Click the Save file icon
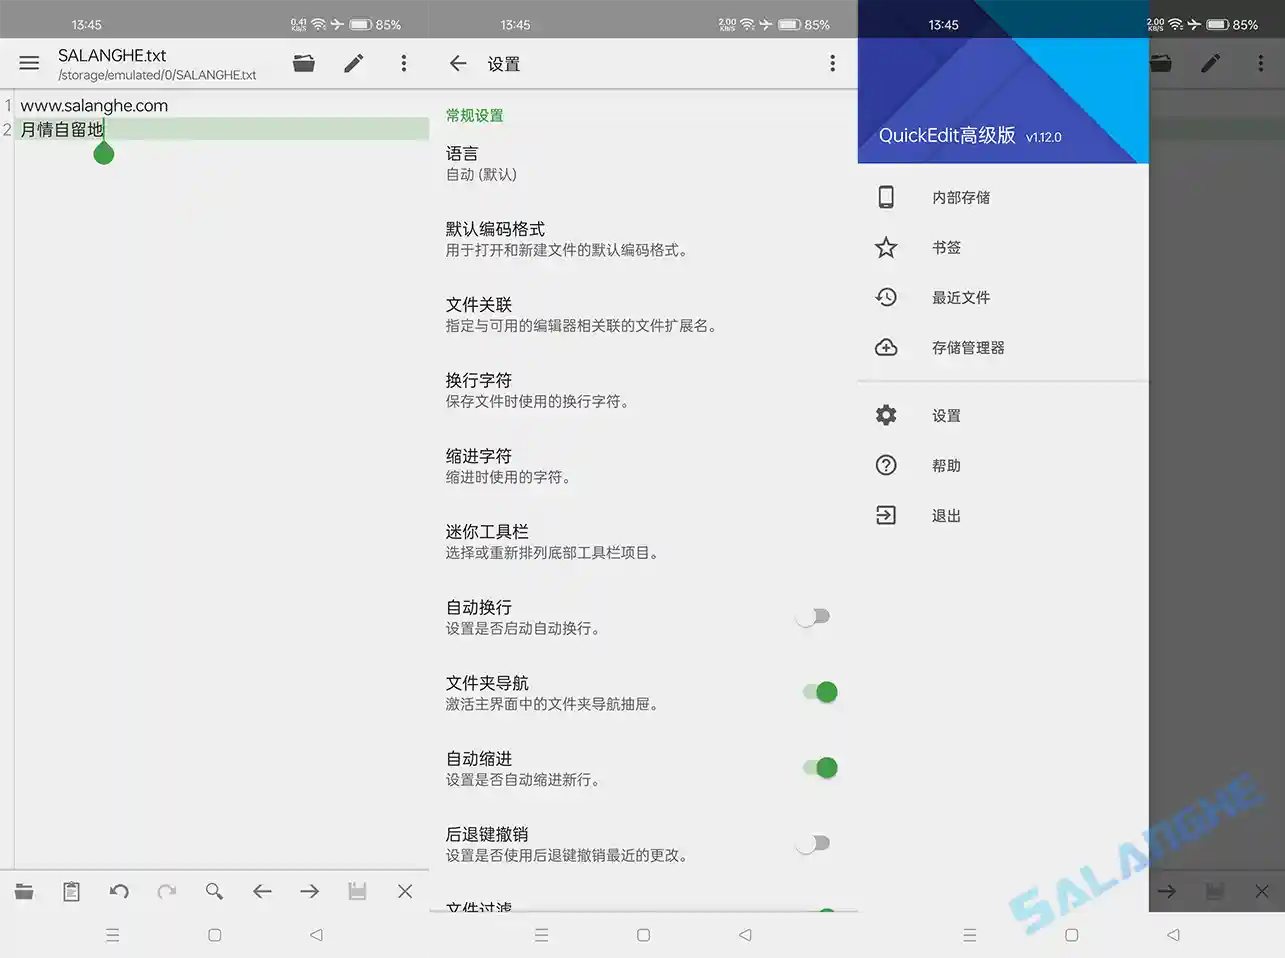 click(x=357, y=891)
